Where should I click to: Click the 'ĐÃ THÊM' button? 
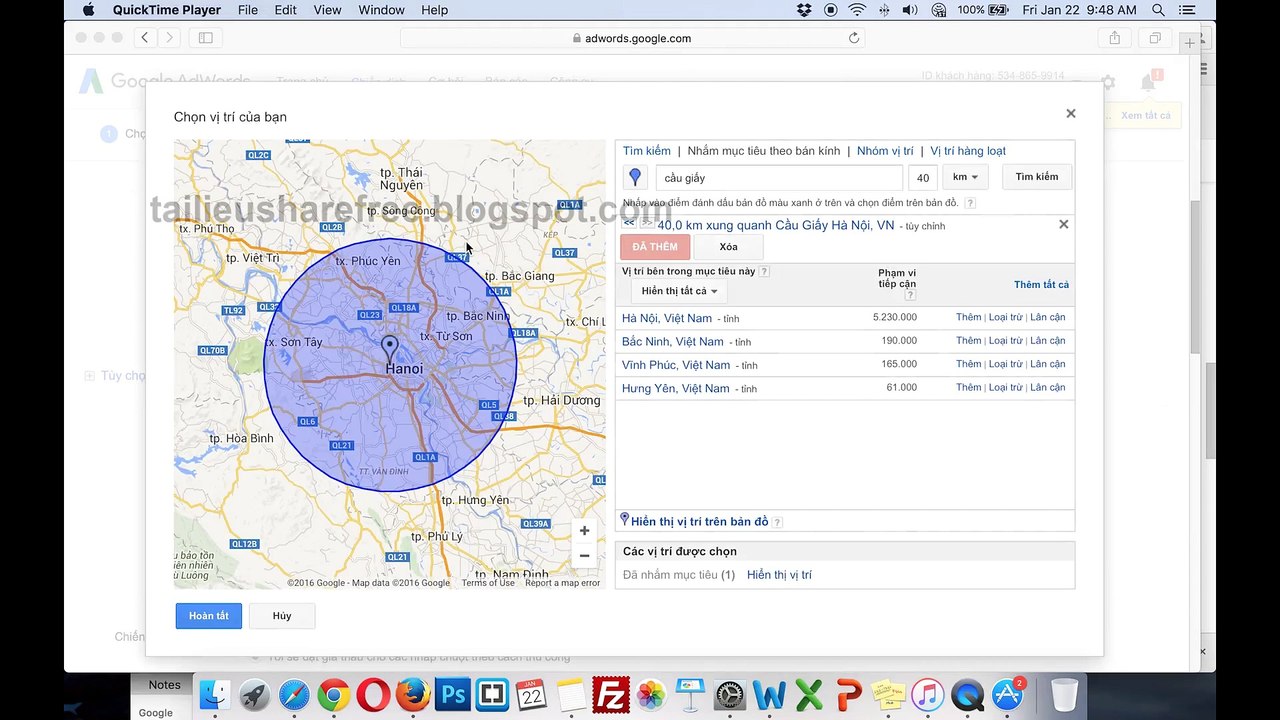(655, 247)
